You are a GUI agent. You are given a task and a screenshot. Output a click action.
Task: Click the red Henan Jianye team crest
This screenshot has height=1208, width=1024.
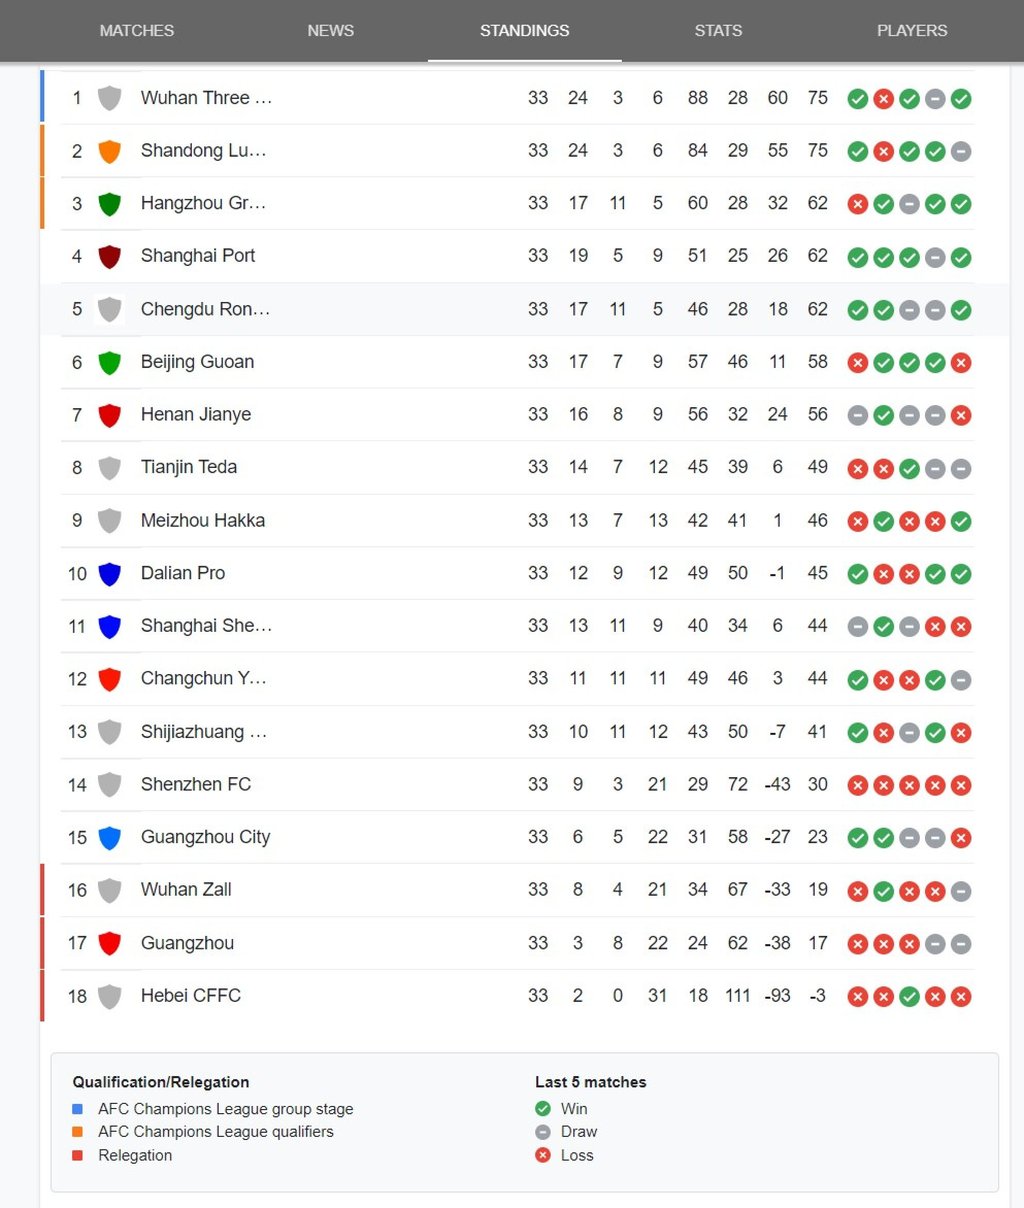coord(110,415)
